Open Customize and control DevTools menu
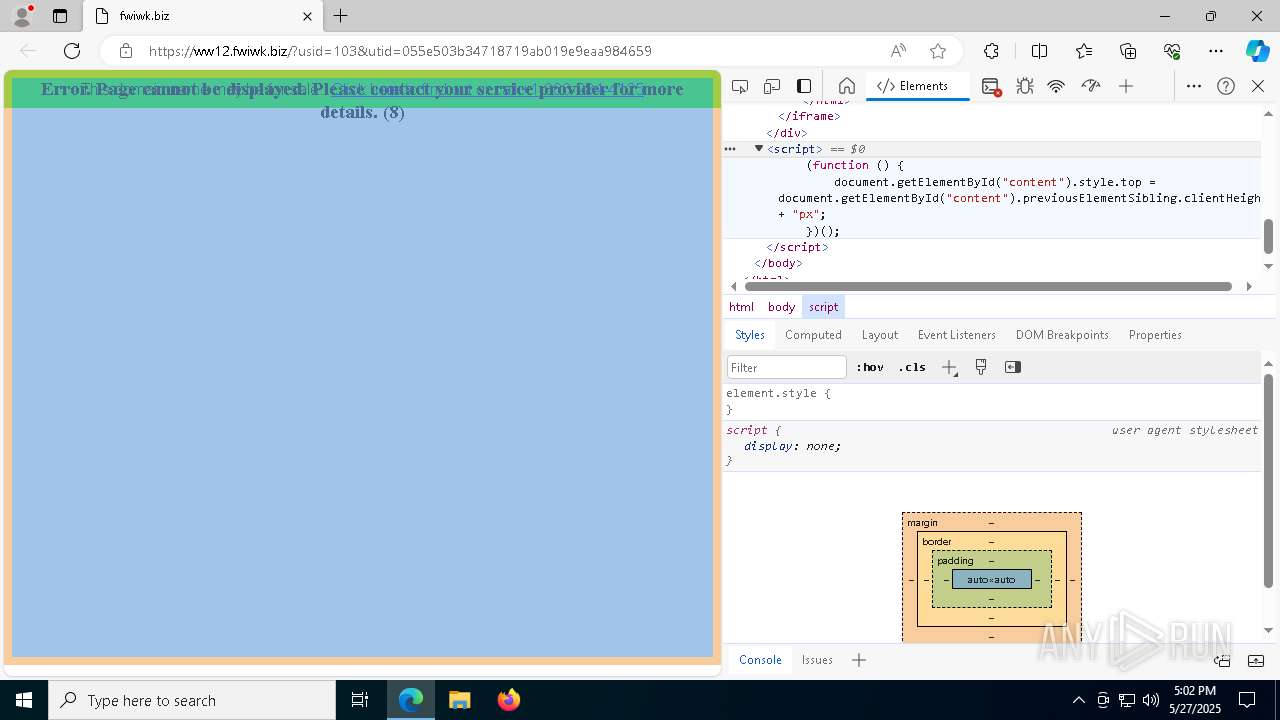This screenshot has height=720, width=1280. point(1194,86)
